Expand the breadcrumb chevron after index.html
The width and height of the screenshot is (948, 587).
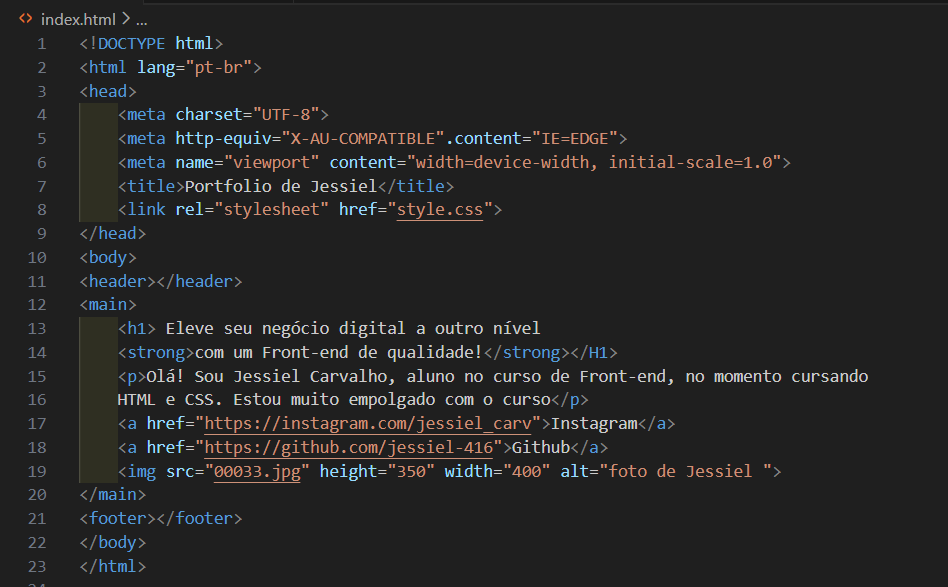point(125,18)
